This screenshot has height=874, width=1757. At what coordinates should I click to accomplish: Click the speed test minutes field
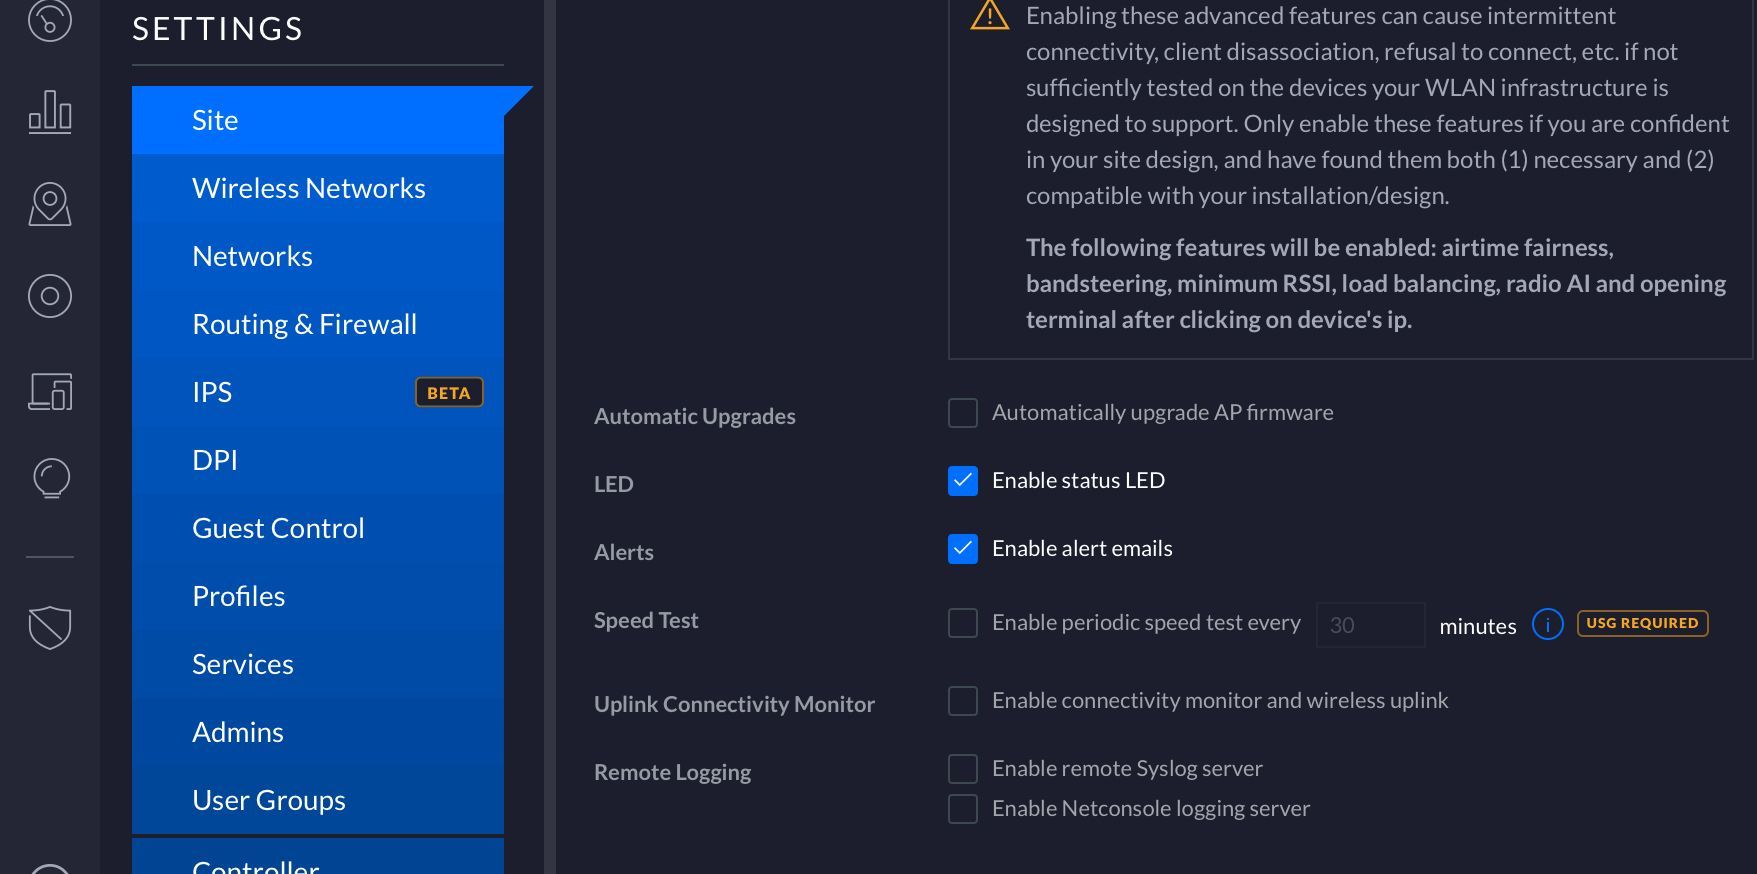[x=1370, y=625]
